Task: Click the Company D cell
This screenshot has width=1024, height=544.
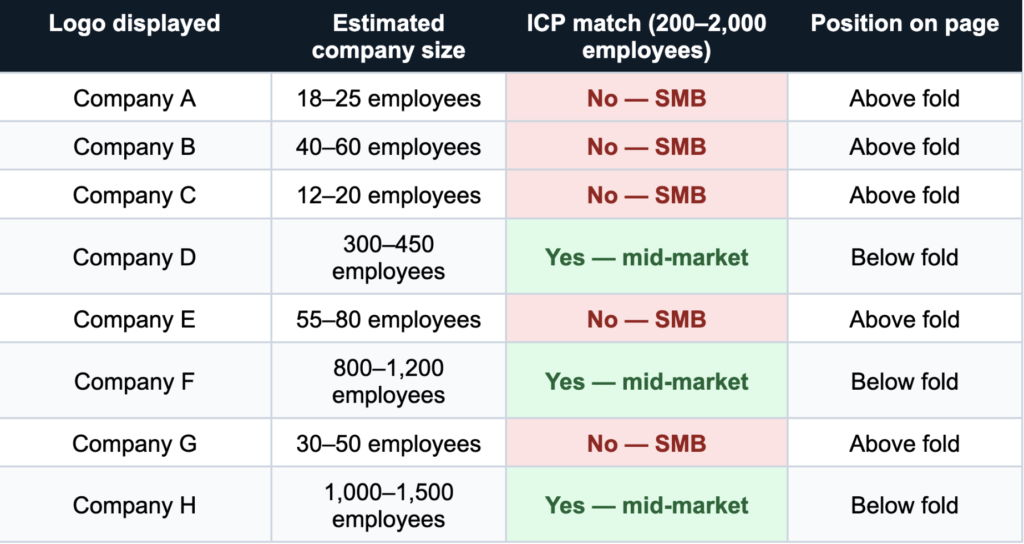Action: 135,257
